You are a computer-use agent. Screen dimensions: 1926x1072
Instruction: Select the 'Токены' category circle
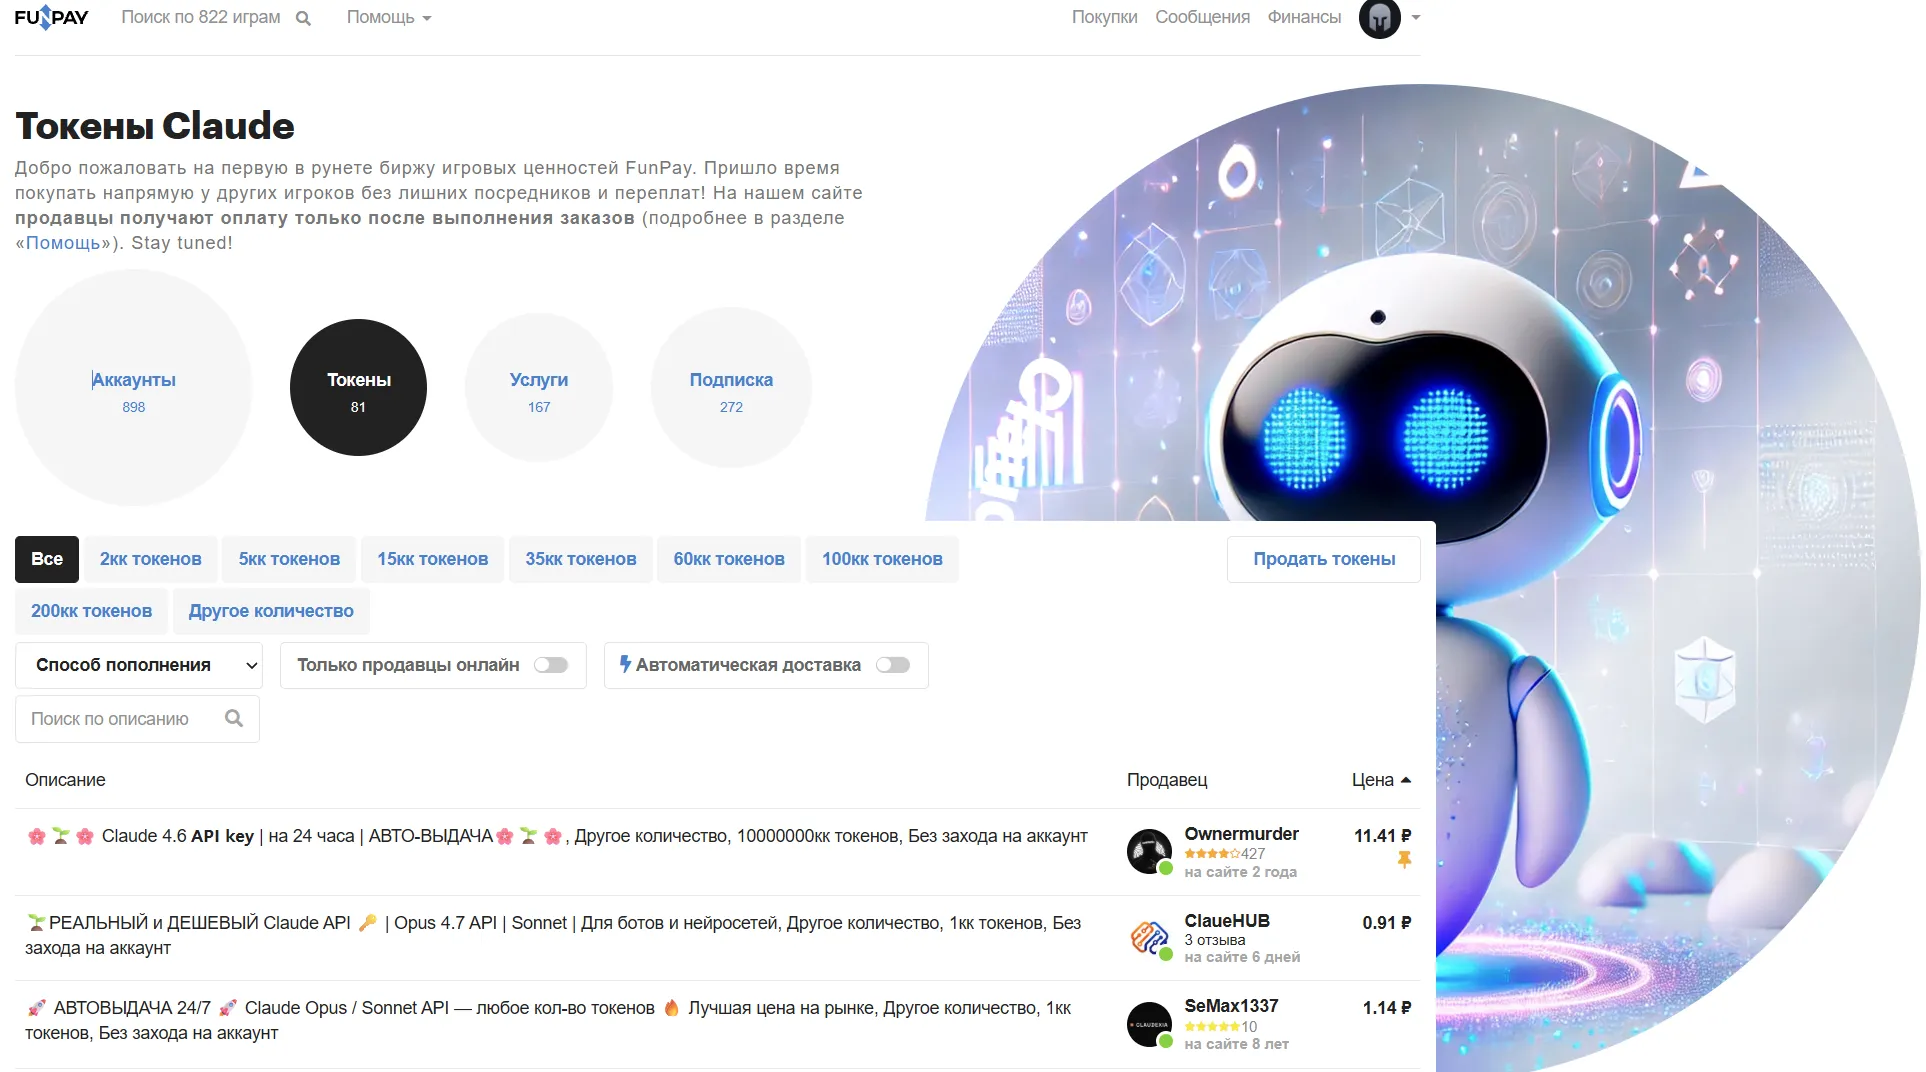pos(358,388)
